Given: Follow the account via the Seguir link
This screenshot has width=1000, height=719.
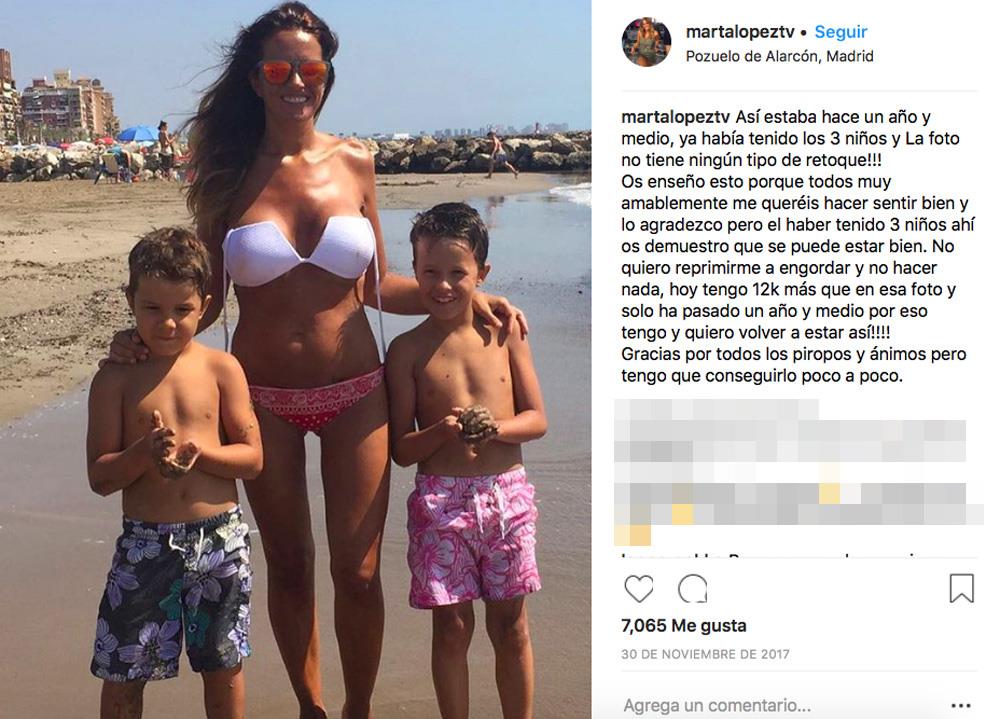Looking at the screenshot, I should 841,32.
